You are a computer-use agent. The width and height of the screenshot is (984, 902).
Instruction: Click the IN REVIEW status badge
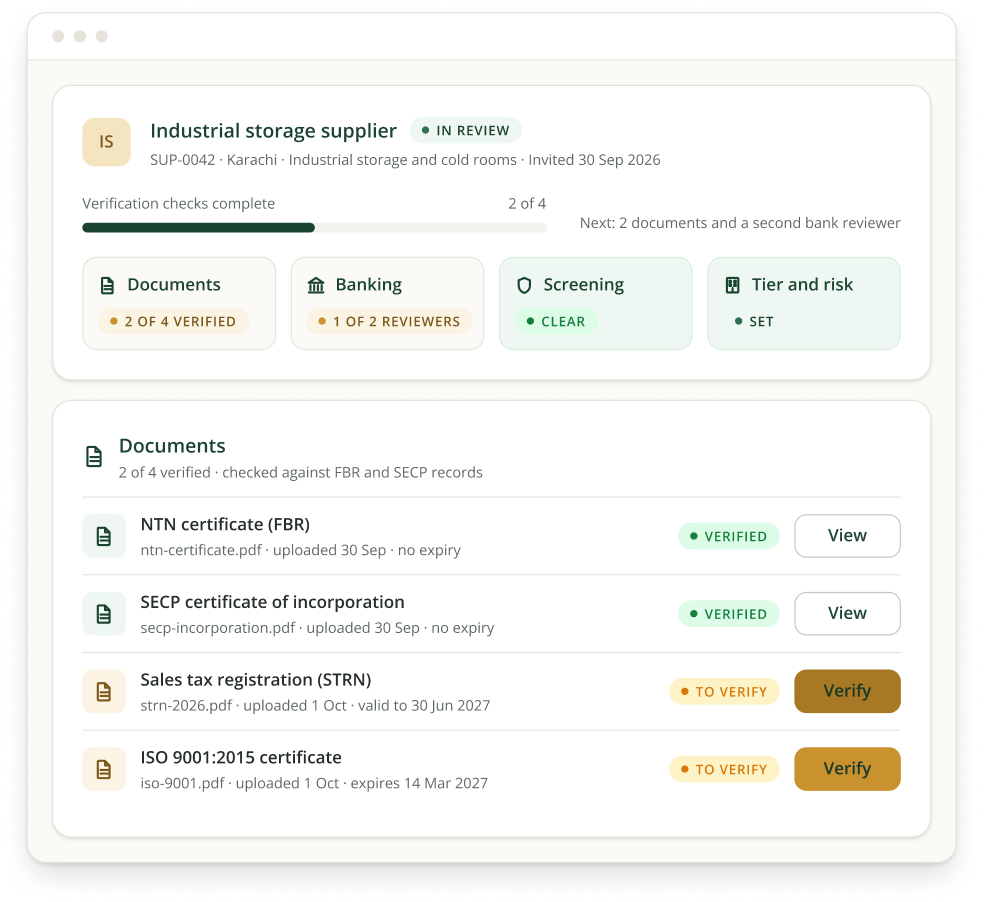click(x=466, y=131)
